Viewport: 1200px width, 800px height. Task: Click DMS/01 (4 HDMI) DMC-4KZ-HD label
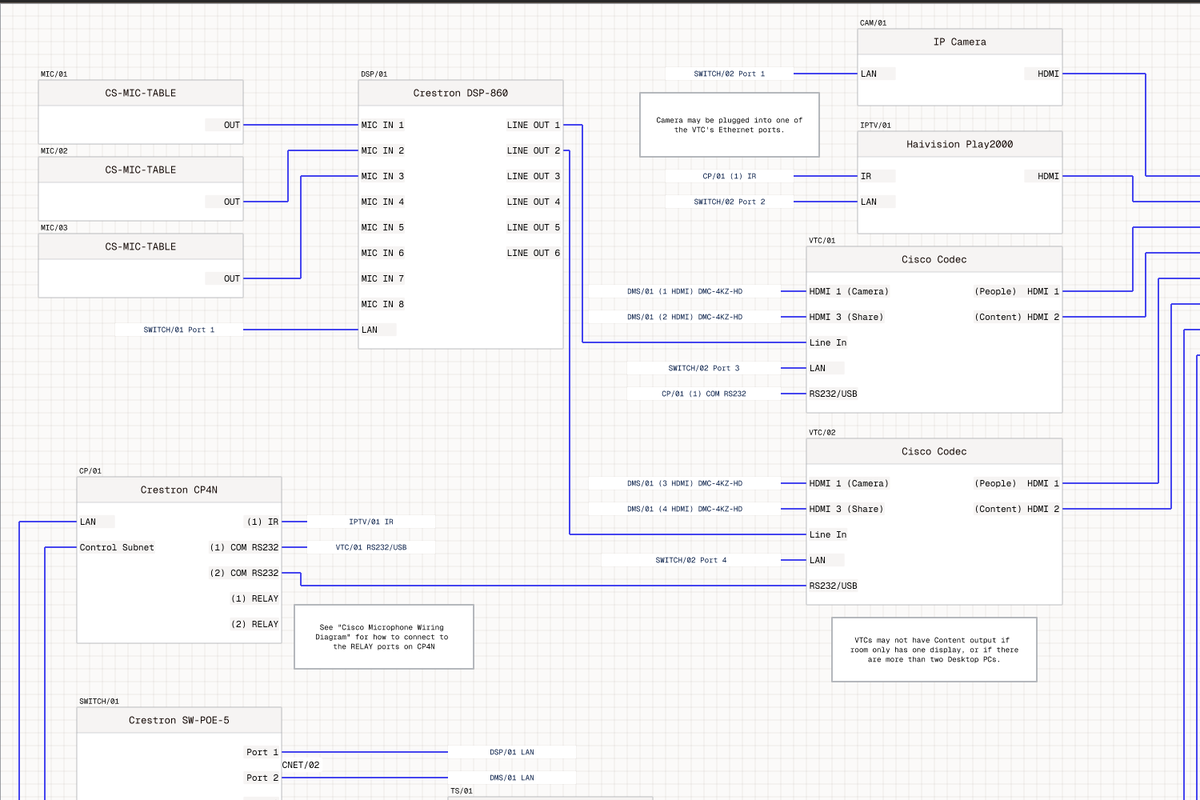(x=685, y=509)
